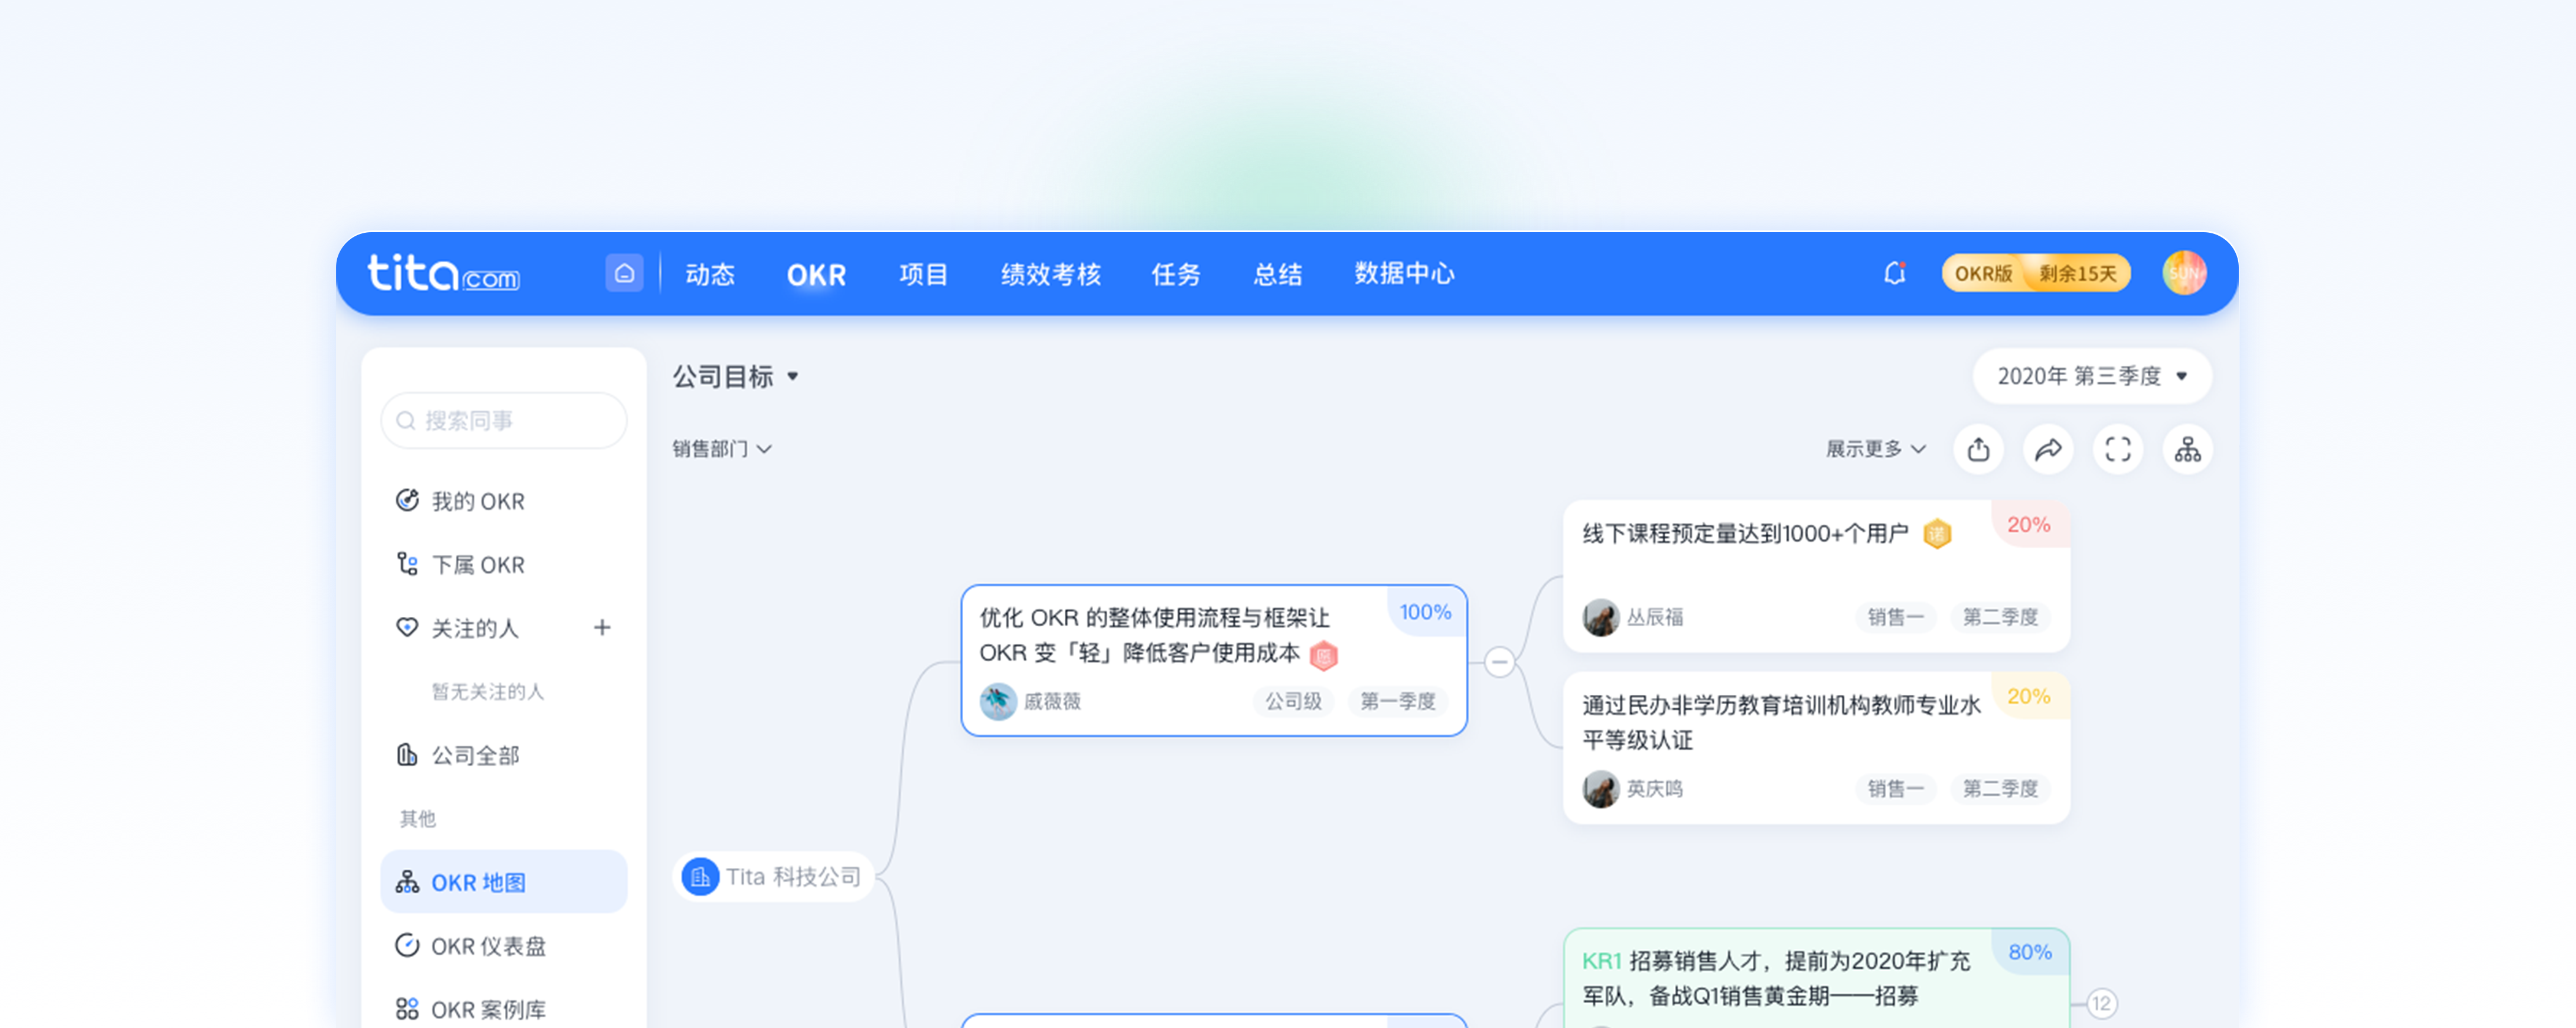Open 下属 OKR in sidebar
The width and height of the screenshot is (2576, 1028).
click(504, 565)
